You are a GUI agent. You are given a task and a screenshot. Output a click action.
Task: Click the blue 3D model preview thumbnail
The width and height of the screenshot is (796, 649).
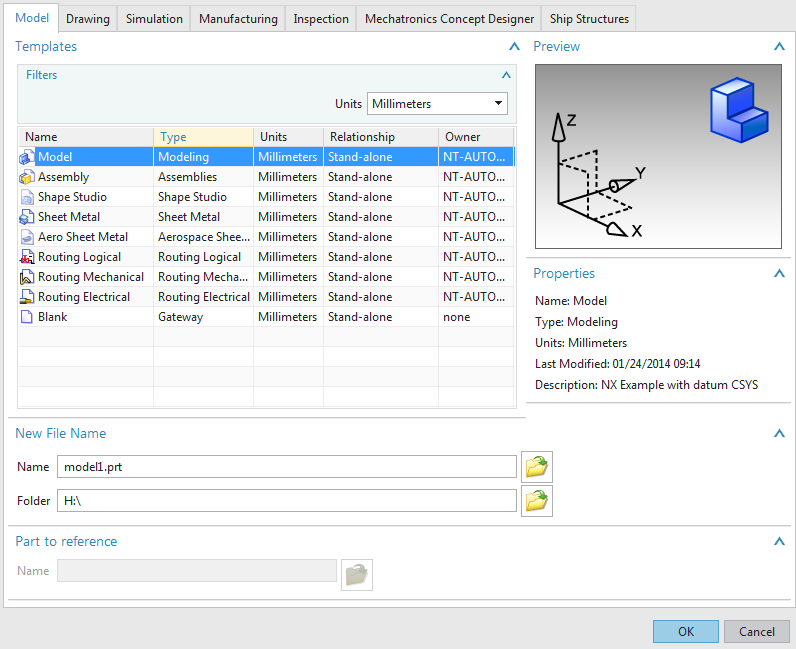(x=739, y=110)
